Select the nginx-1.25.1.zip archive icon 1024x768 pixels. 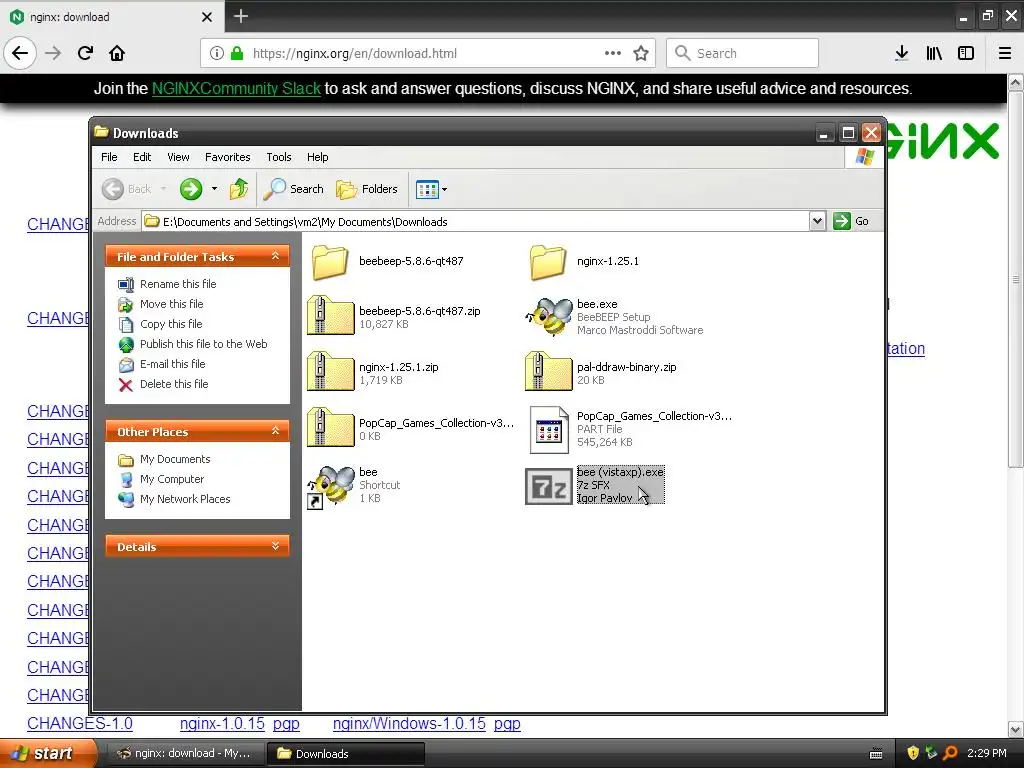pos(330,372)
